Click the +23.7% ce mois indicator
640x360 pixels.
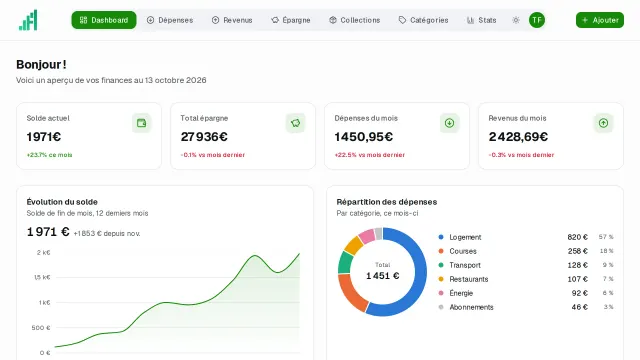pyautogui.click(x=49, y=155)
